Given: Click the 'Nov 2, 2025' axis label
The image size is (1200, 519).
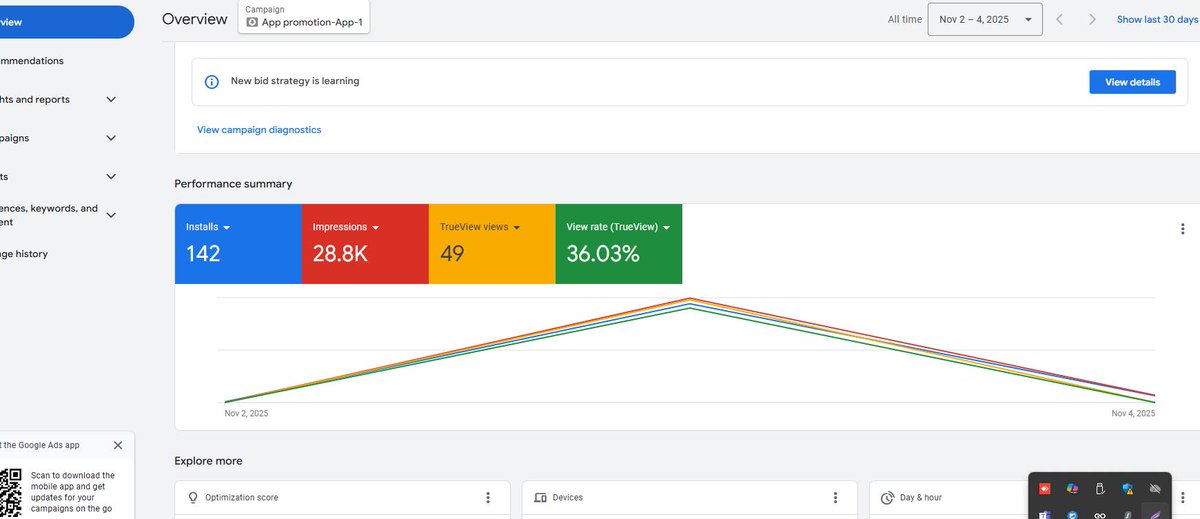Looking at the screenshot, I should [246, 413].
